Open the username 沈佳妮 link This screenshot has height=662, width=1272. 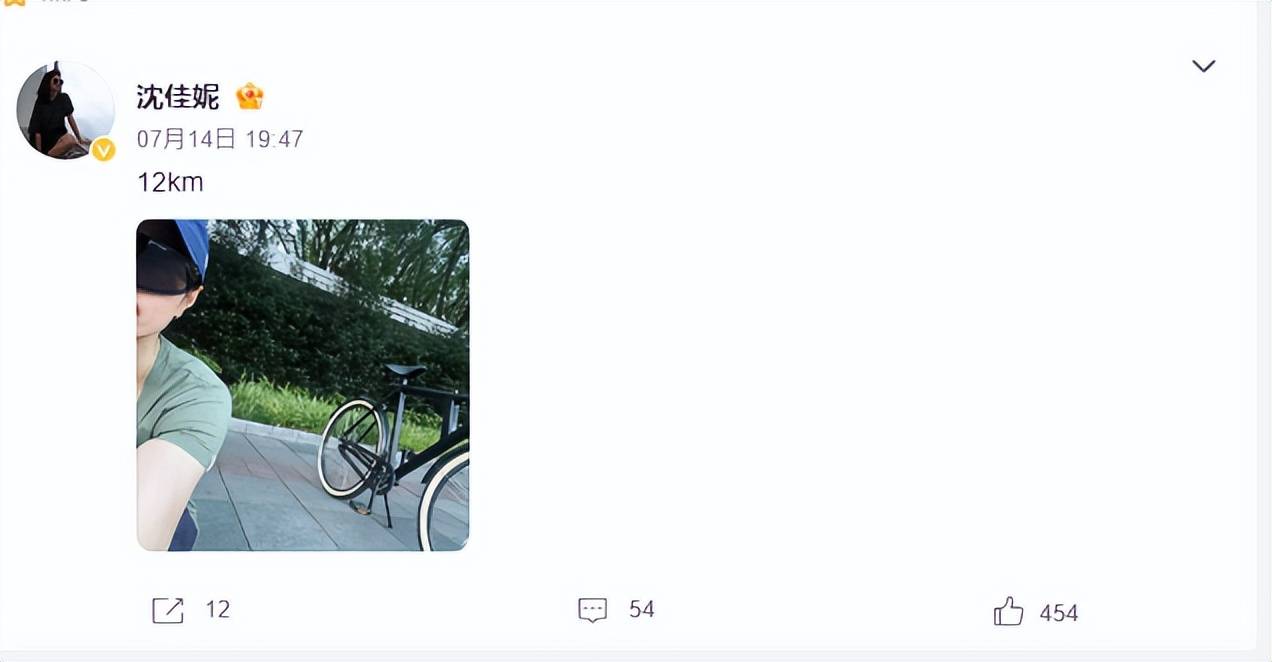(x=178, y=97)
